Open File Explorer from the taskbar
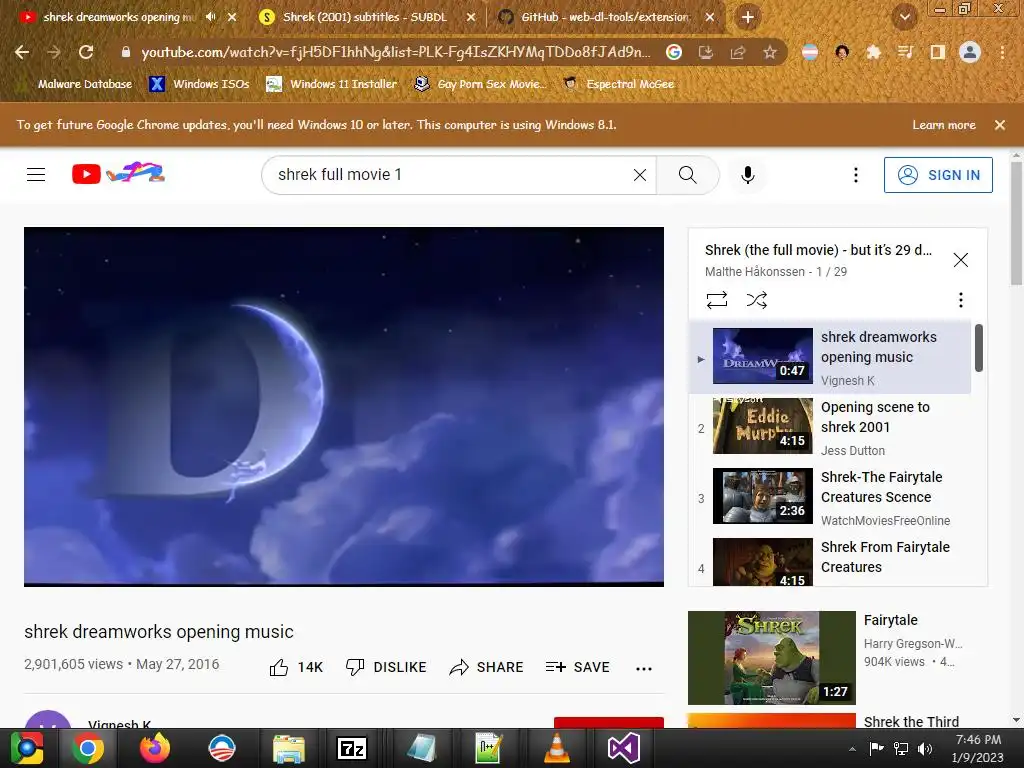This screenshot has width=1024, height=768. coord(289,748)
